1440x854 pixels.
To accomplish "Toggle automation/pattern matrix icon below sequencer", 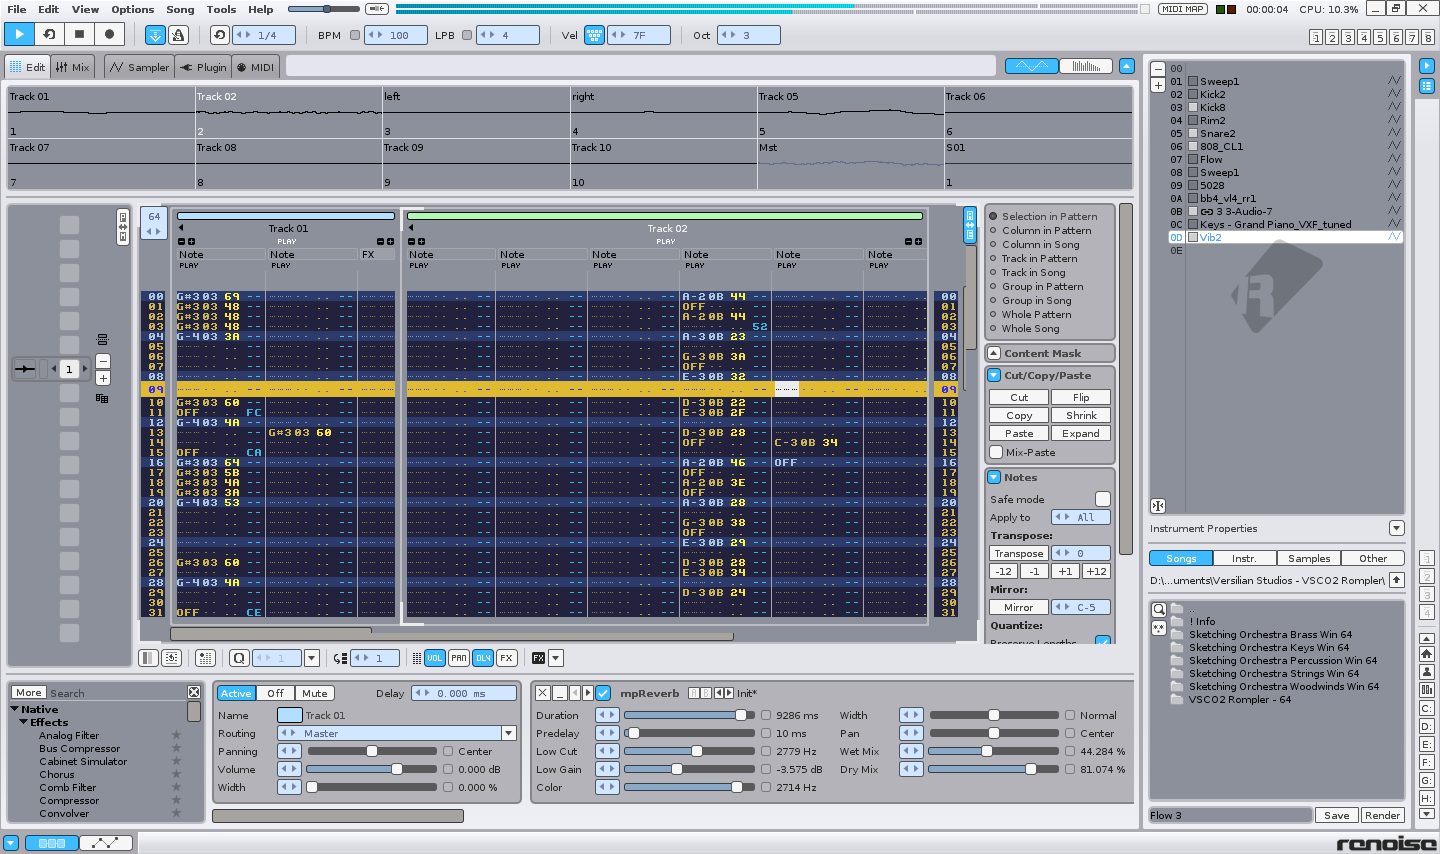I will (172, 658).
